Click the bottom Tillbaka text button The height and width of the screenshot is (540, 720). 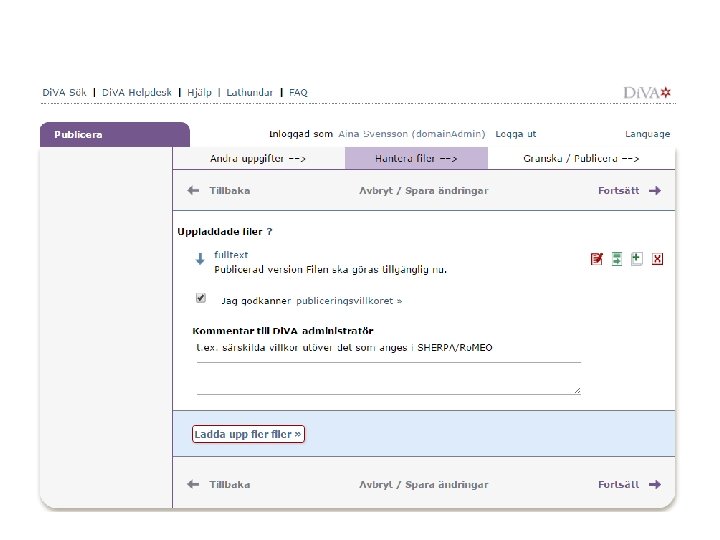click(x=230, y=484)
